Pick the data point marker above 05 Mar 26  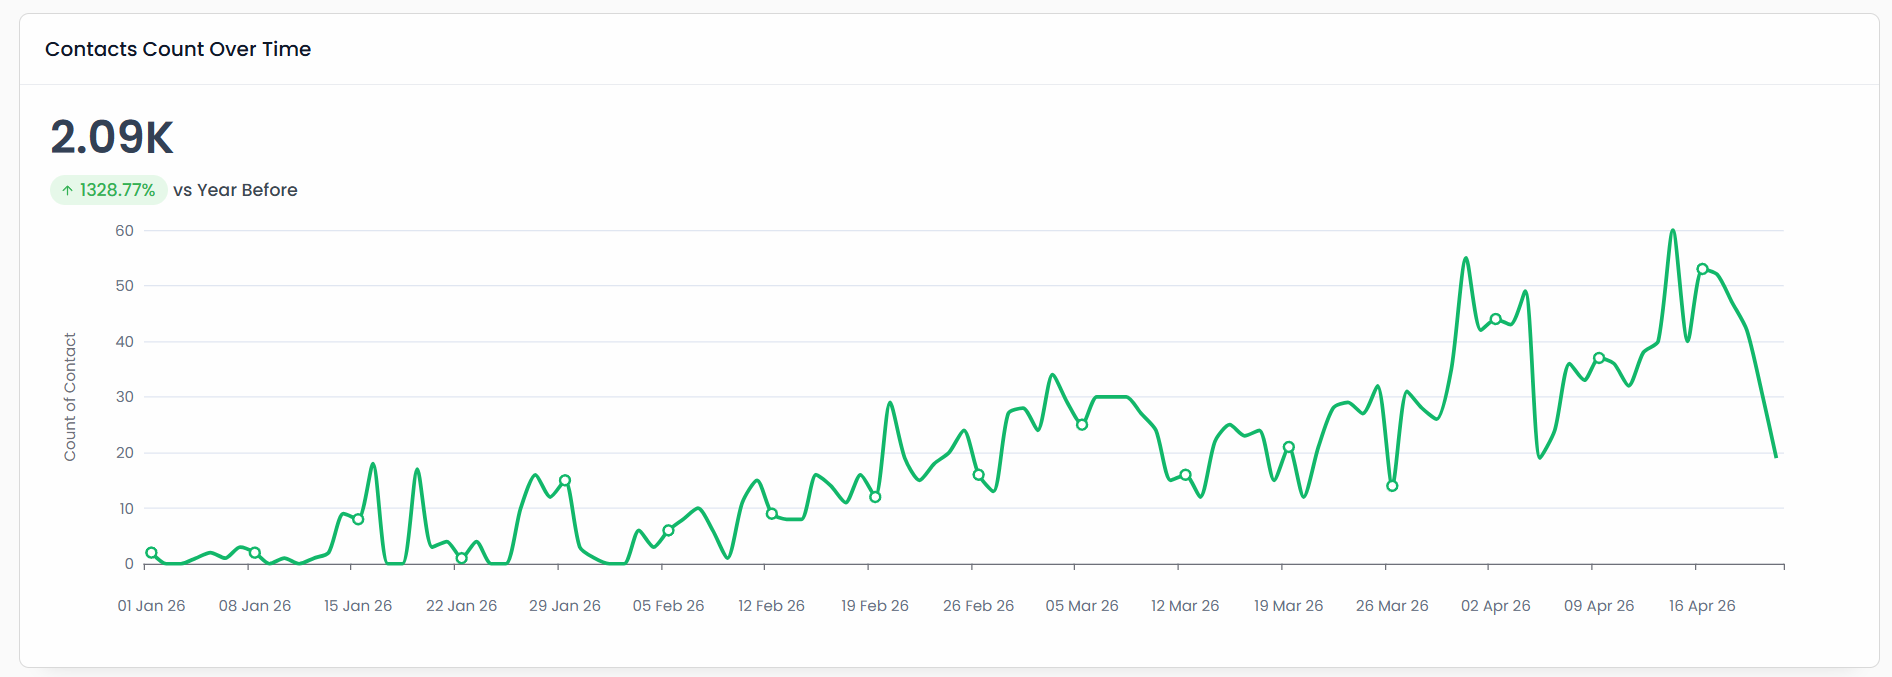click(x=1082, y=425)
